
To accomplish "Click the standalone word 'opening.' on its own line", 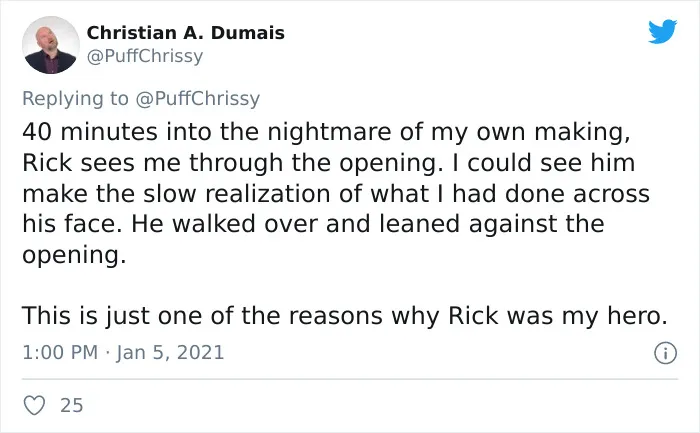I will 75,255.
